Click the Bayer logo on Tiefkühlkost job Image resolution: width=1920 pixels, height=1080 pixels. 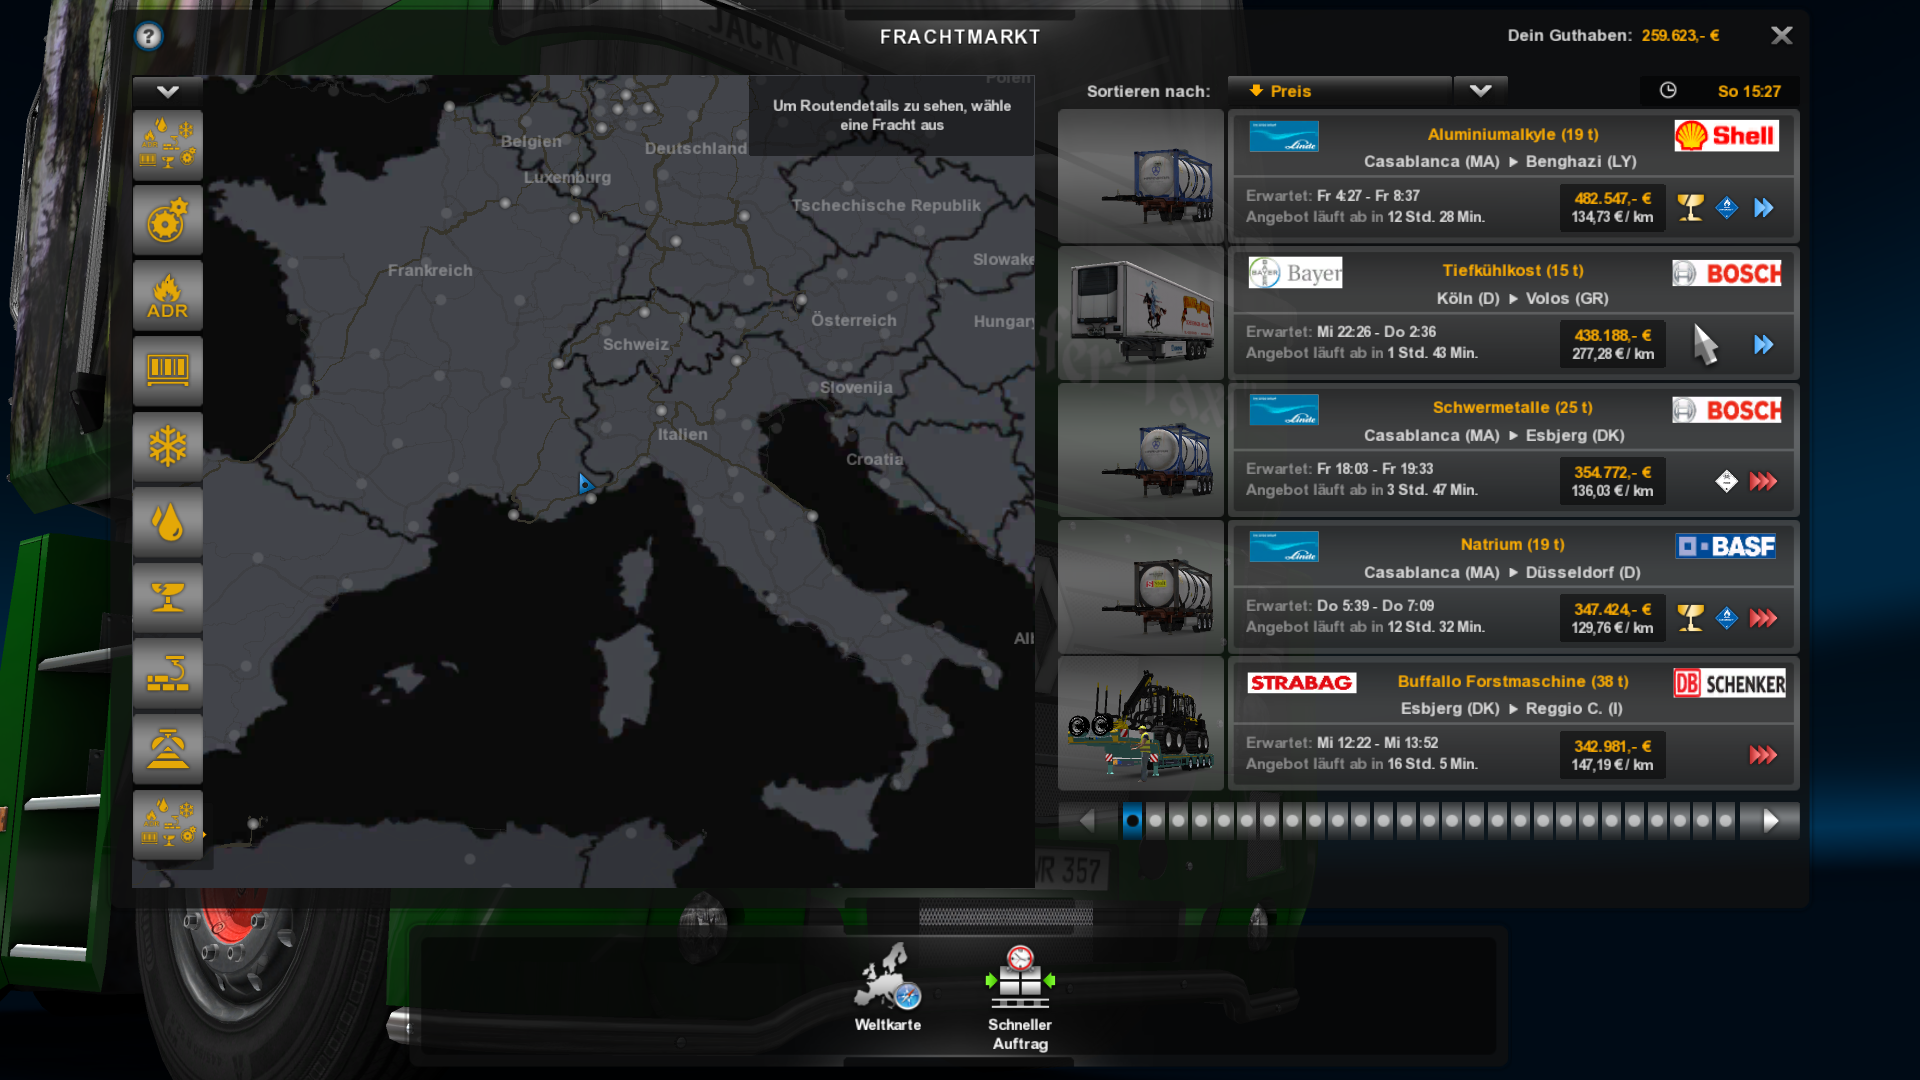[1296, 273]
